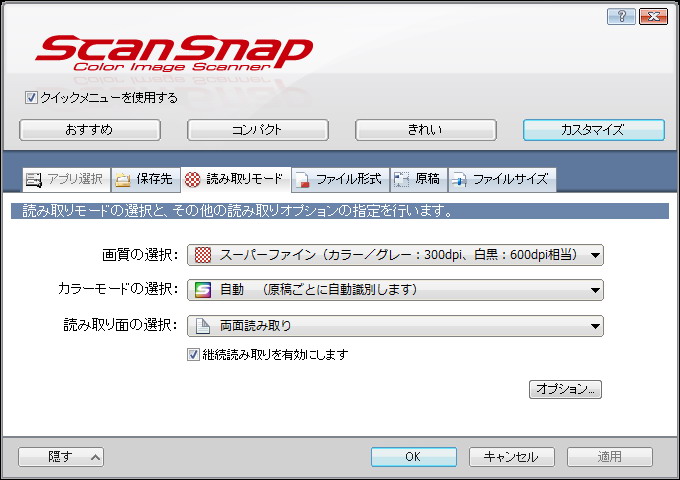
Task: Click the ファイル形式 tab document icon
Action: (301, 180)
